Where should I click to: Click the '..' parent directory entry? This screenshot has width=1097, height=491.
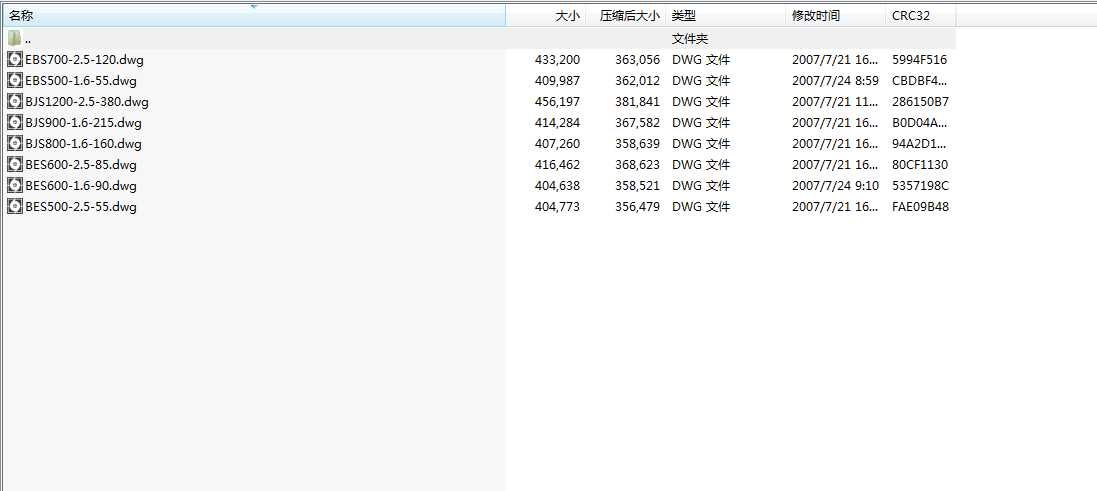(x=28, y=39)
